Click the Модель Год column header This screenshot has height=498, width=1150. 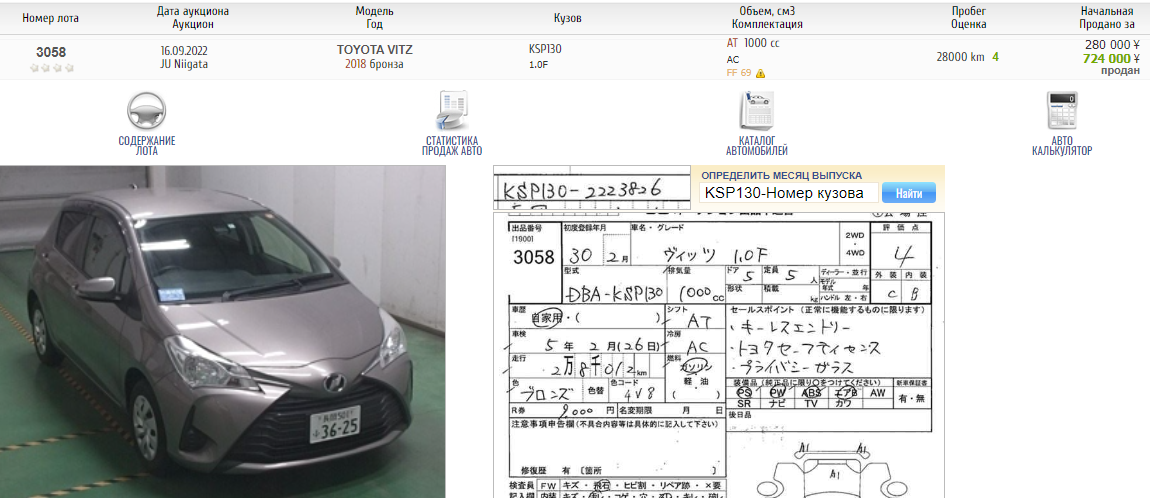(375, 18)
